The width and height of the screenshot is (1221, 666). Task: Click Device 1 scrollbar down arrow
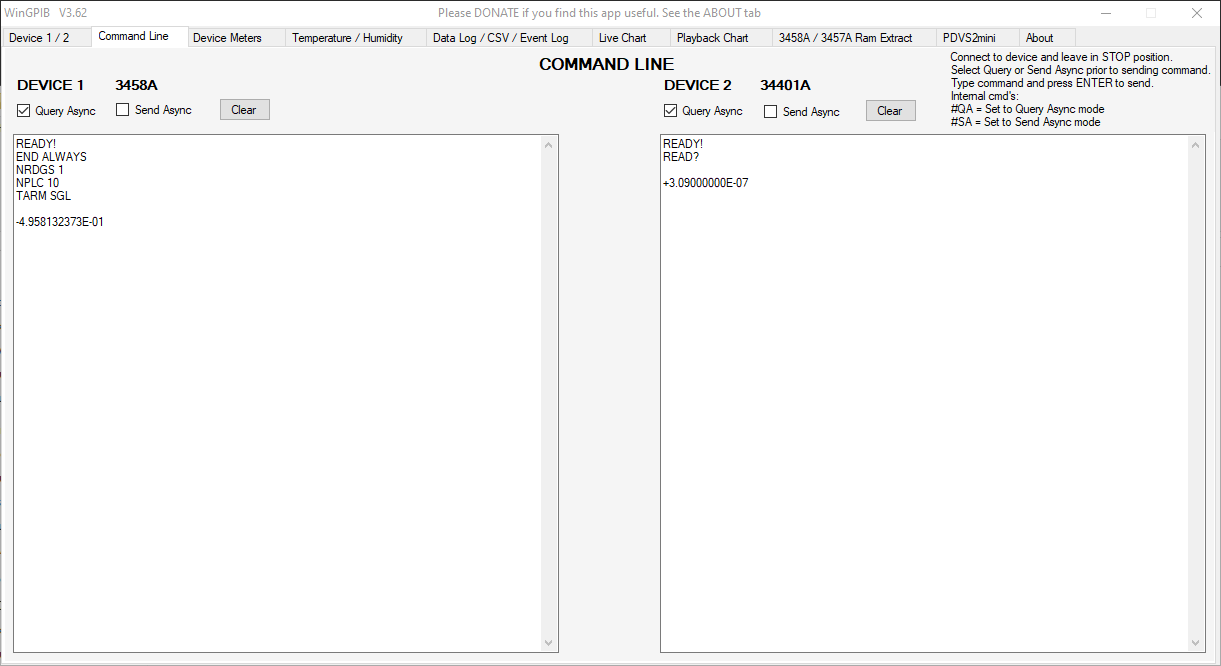[x=548, y=643]
